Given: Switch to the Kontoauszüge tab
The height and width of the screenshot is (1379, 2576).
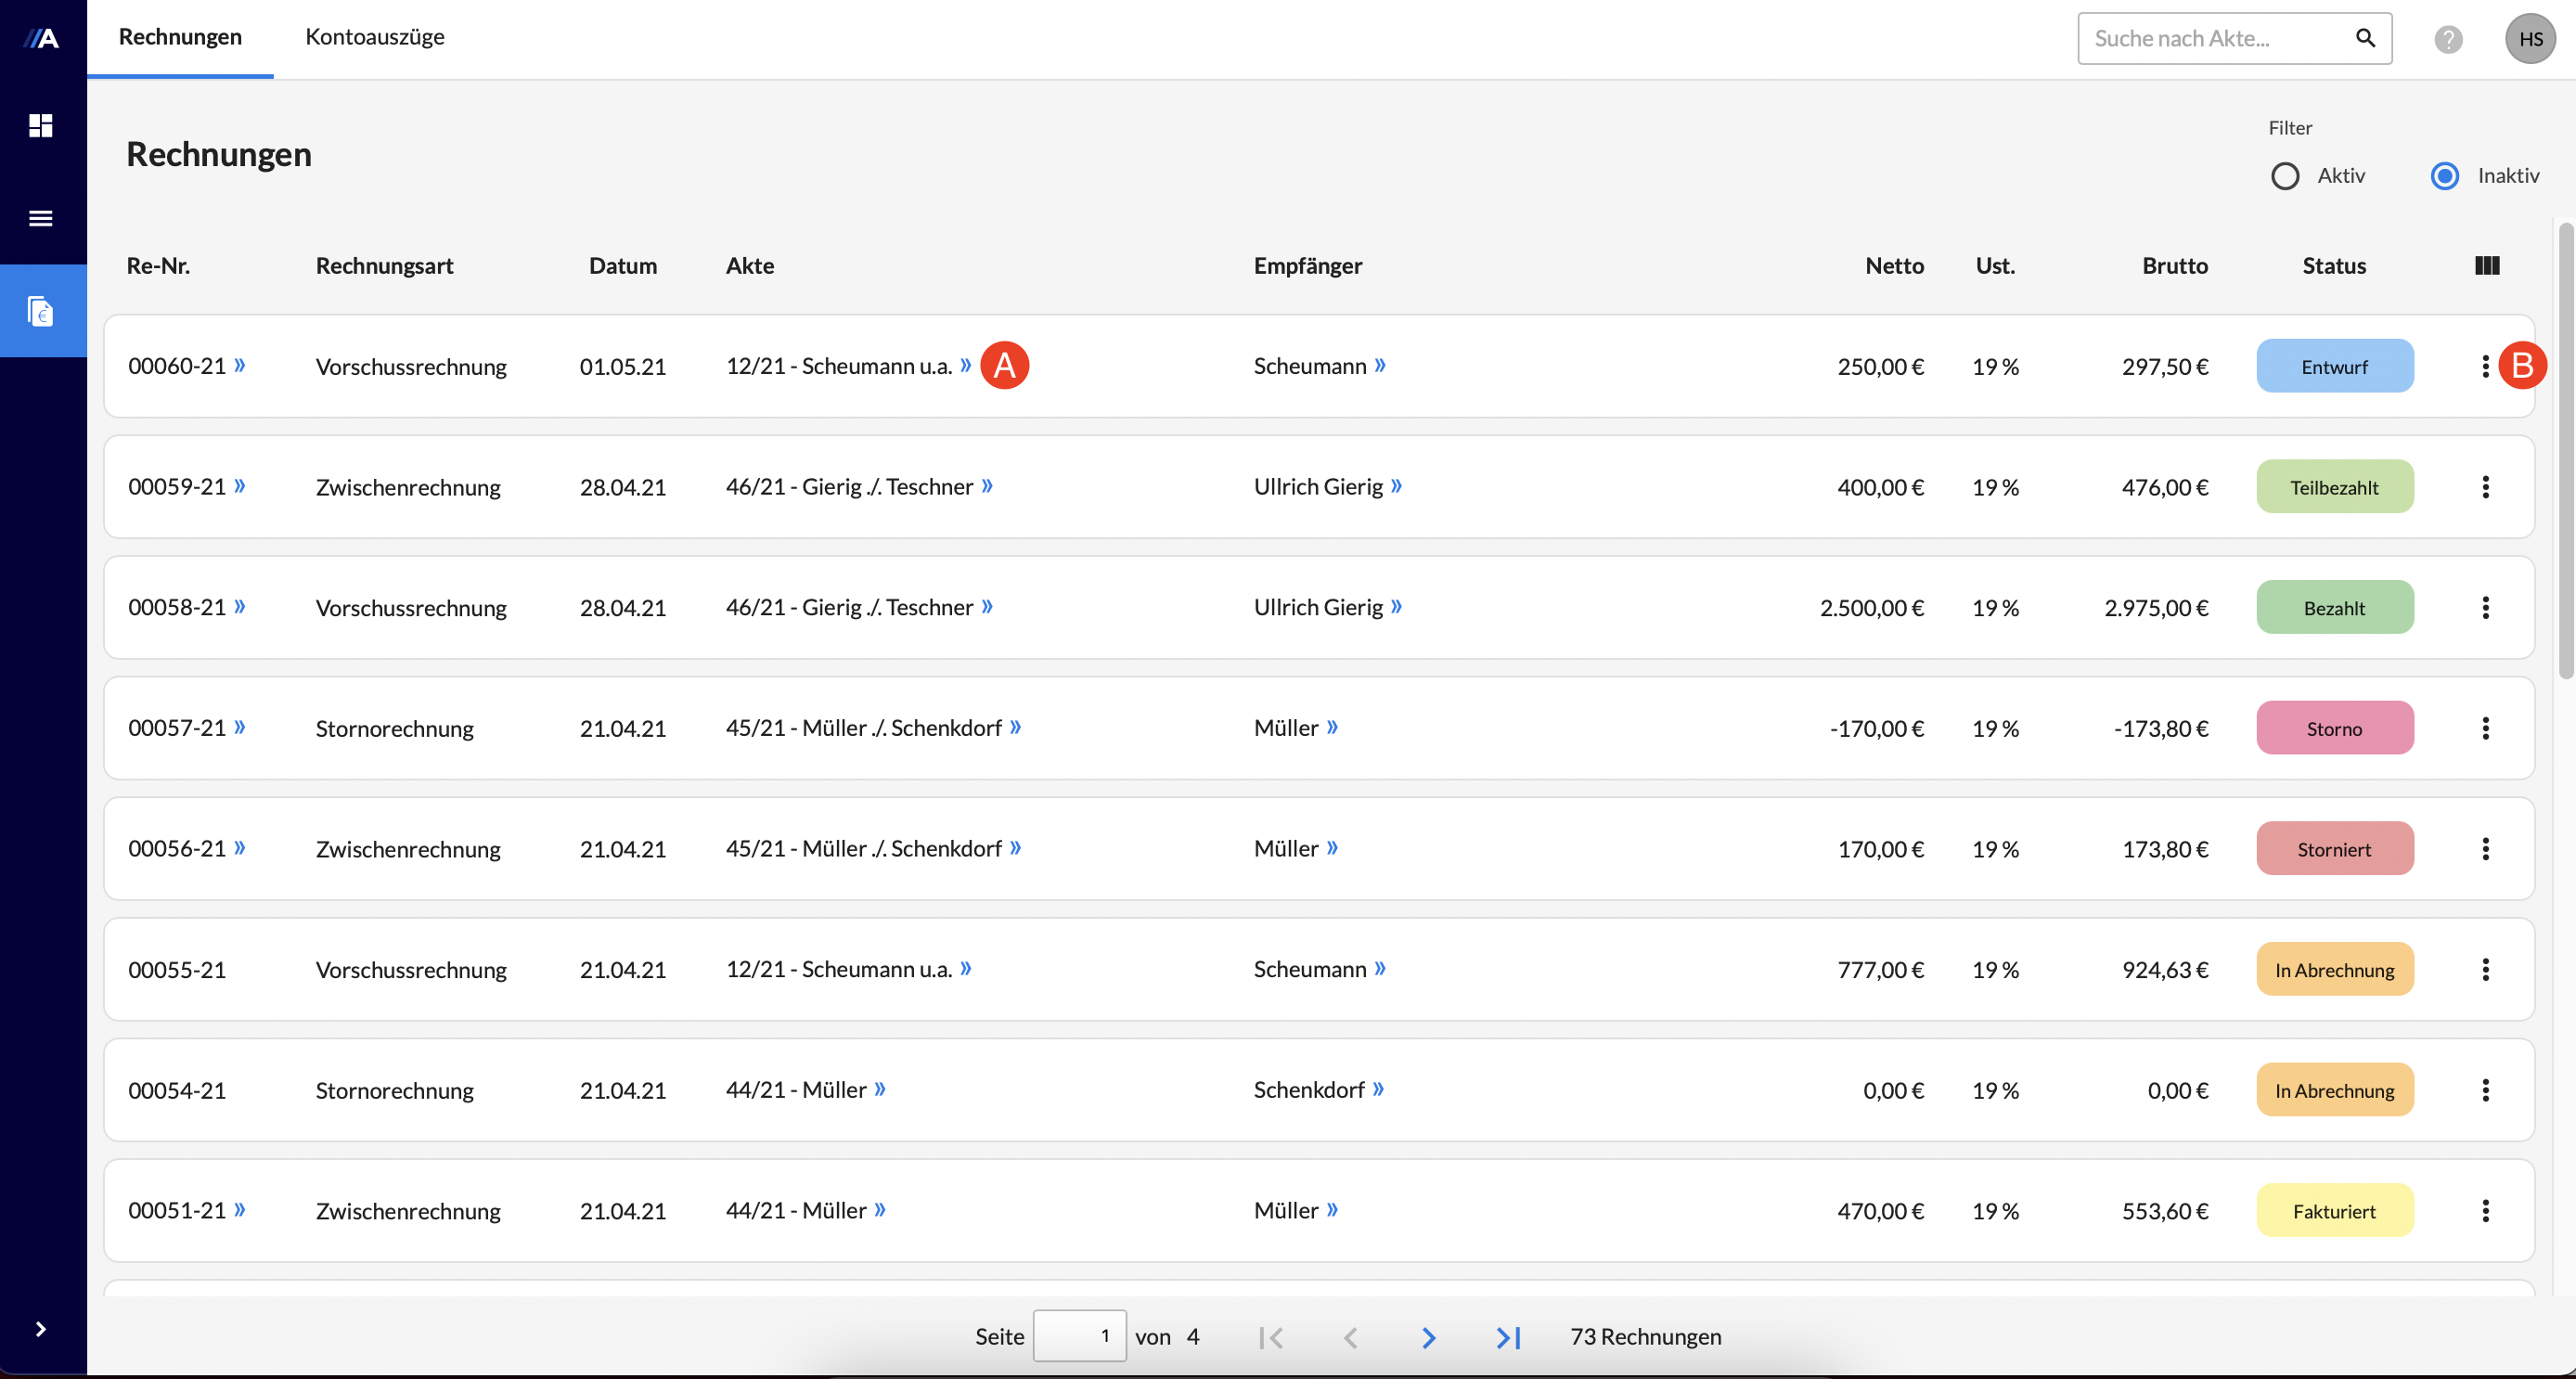Looking at the screenshot, I should point(375,37).
